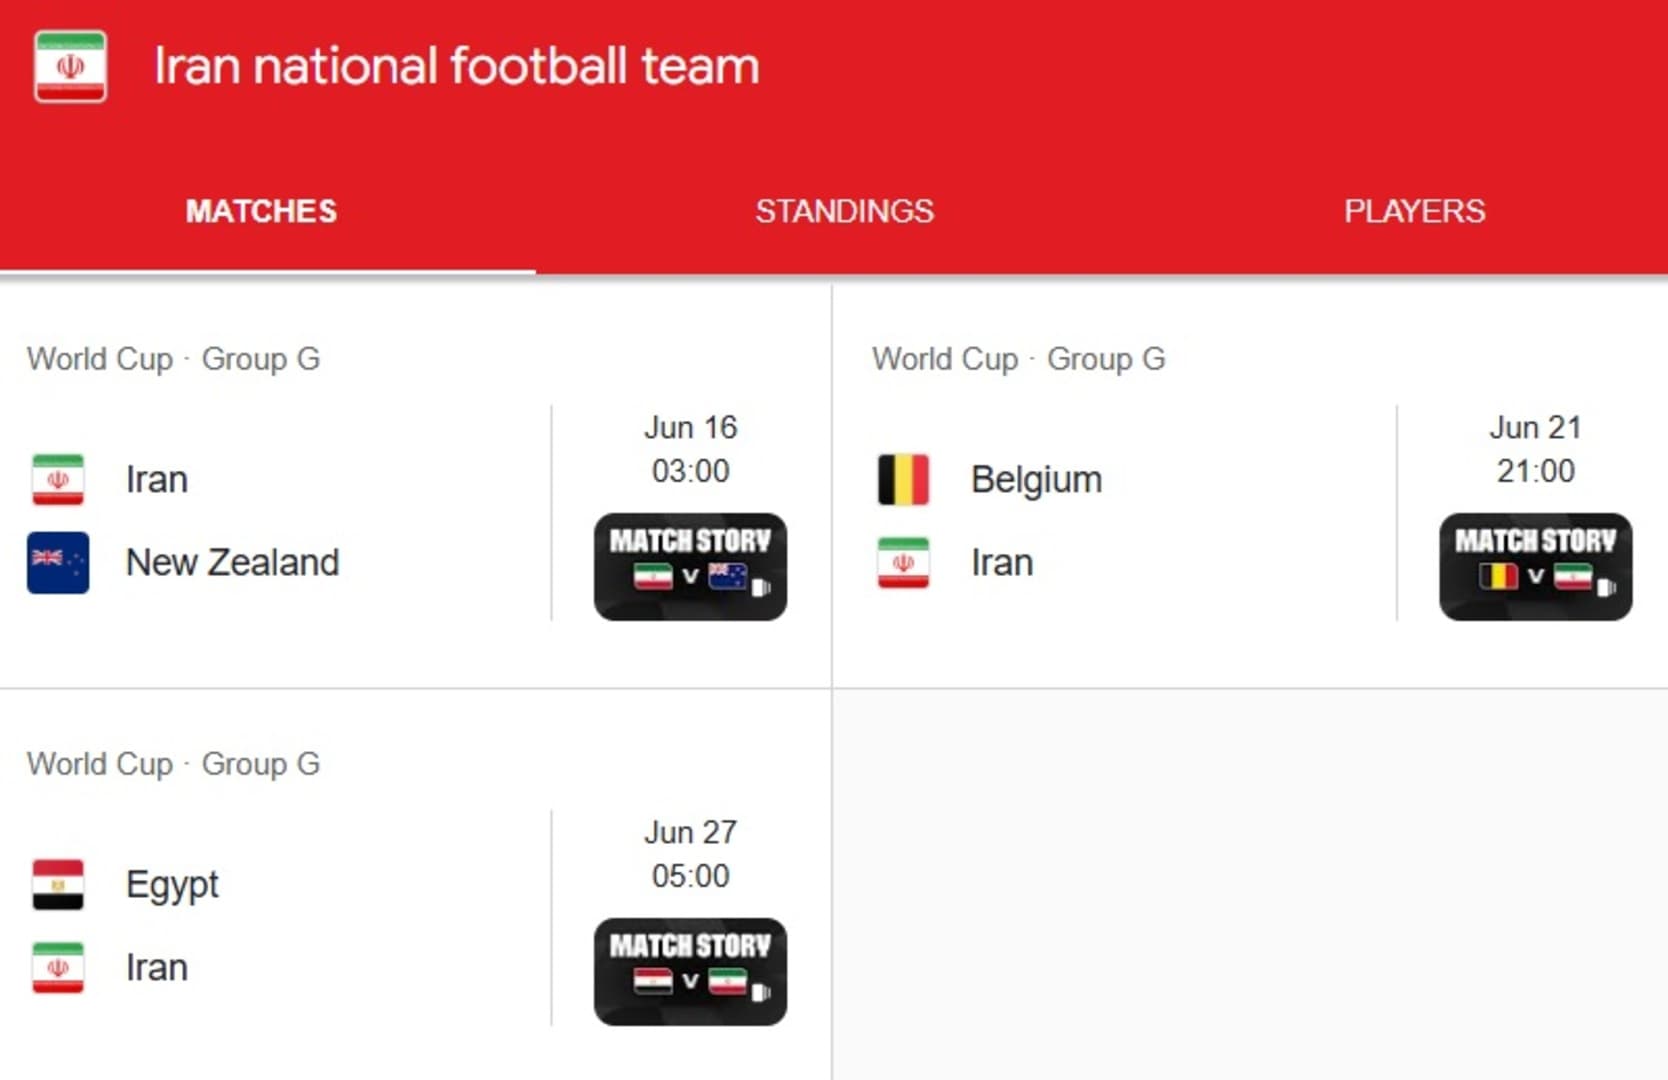Select the Matches tab
Viewport: 1668px width, 1080px height.
(261, 211)
